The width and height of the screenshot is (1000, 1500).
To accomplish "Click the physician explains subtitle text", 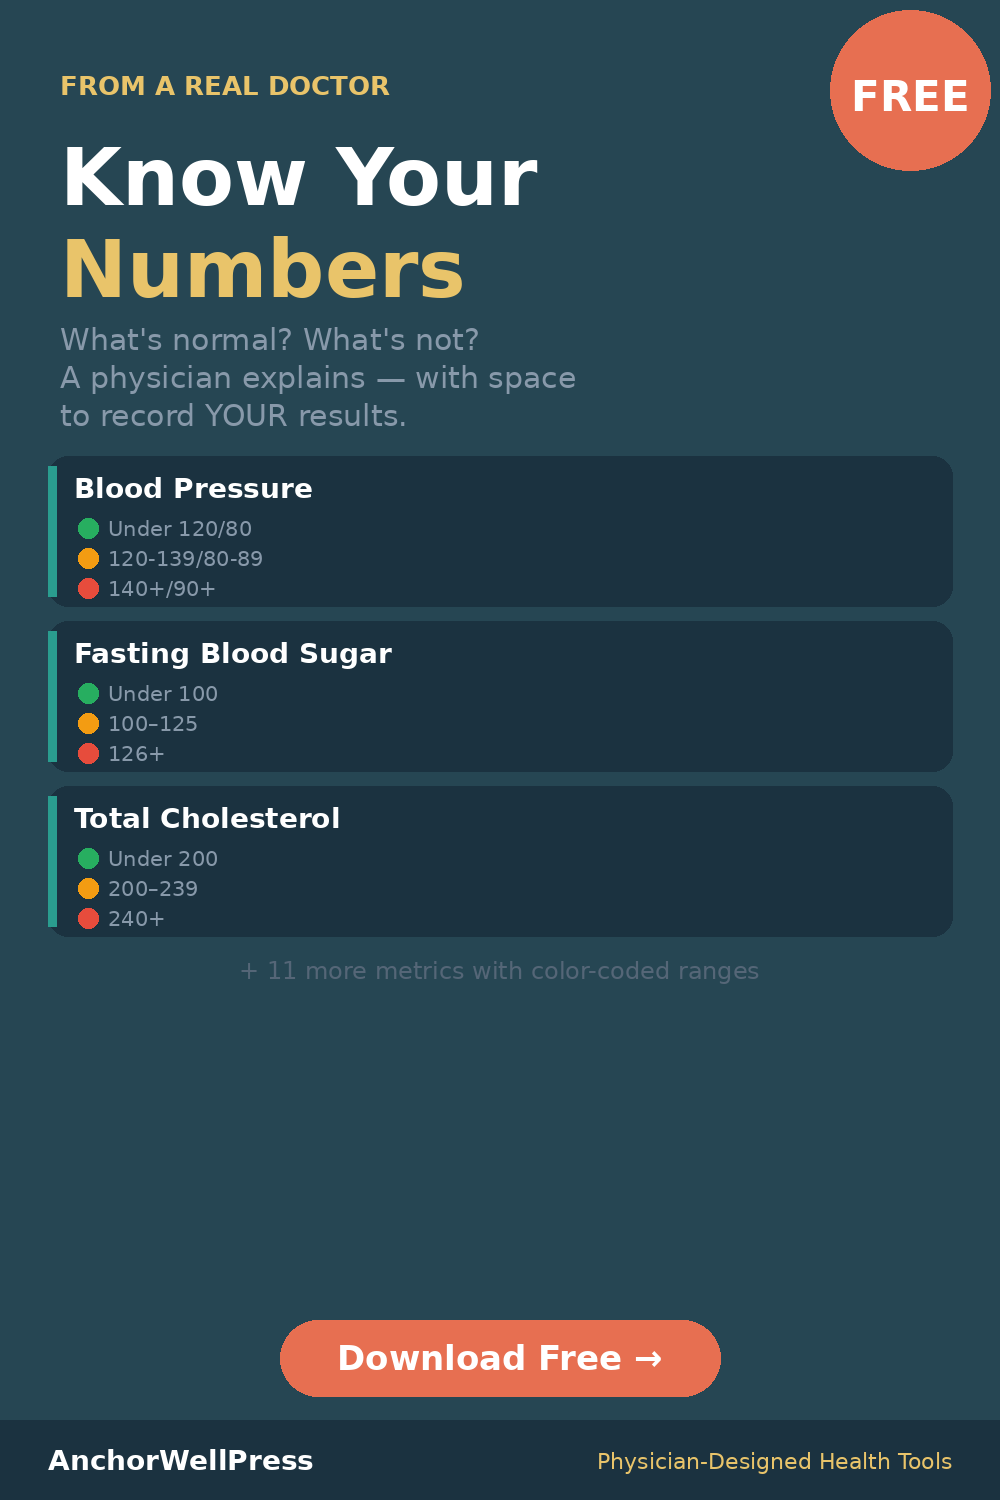I will [x=318, y=378].
